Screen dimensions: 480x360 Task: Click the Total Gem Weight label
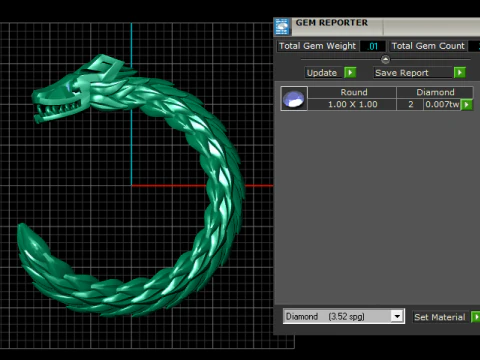[x=318, y=46]
